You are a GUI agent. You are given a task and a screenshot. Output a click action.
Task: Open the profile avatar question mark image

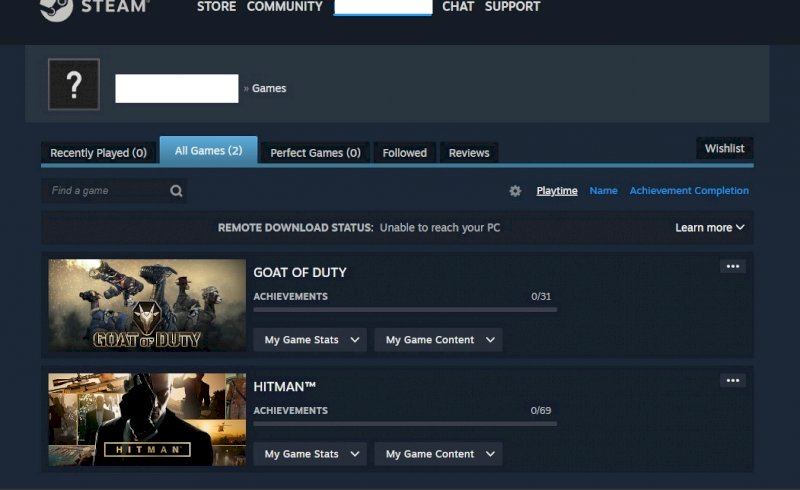coord(74,84)
